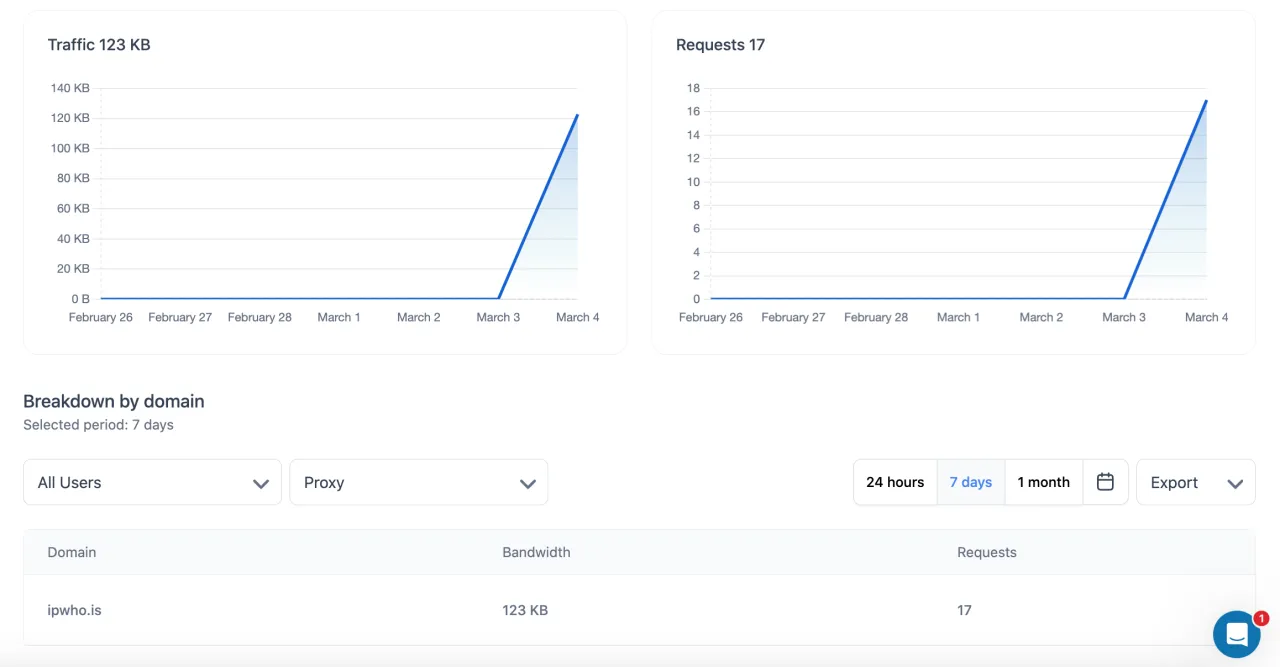Click the Domain column header

click(72, 552)
